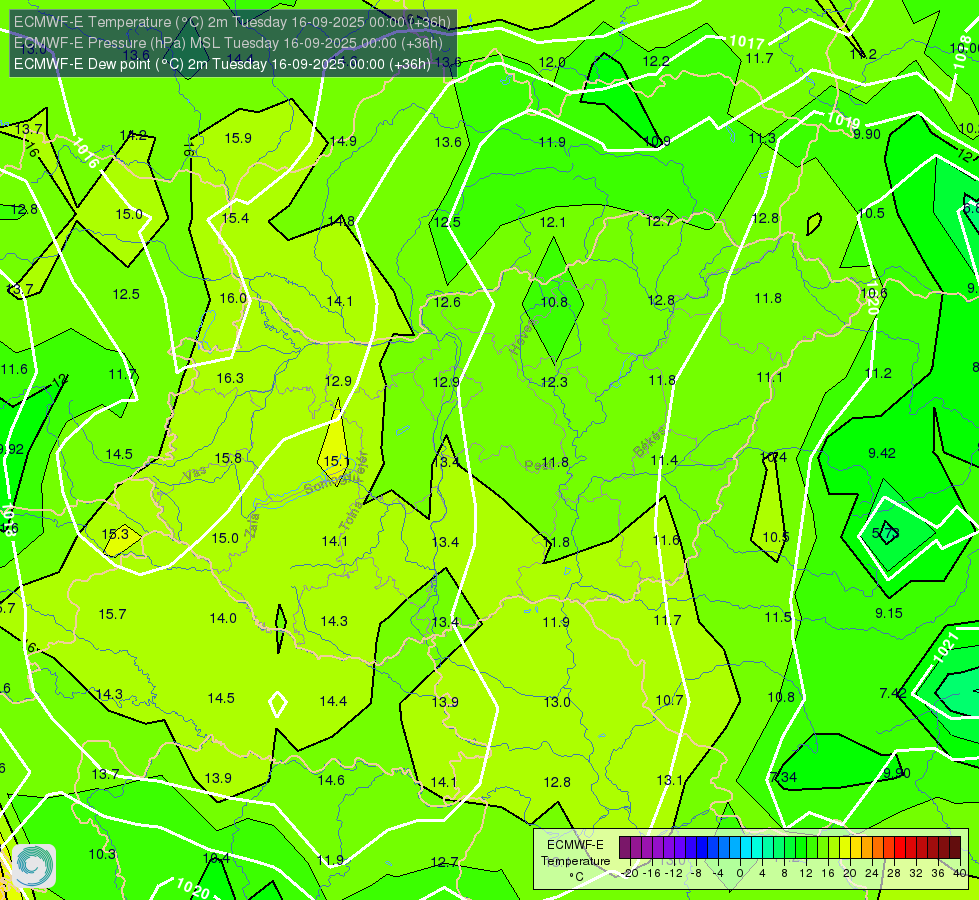Click the 15.4 temperature value
The width and height of the screenshot is (979, 900).
(x=235, y=218)
